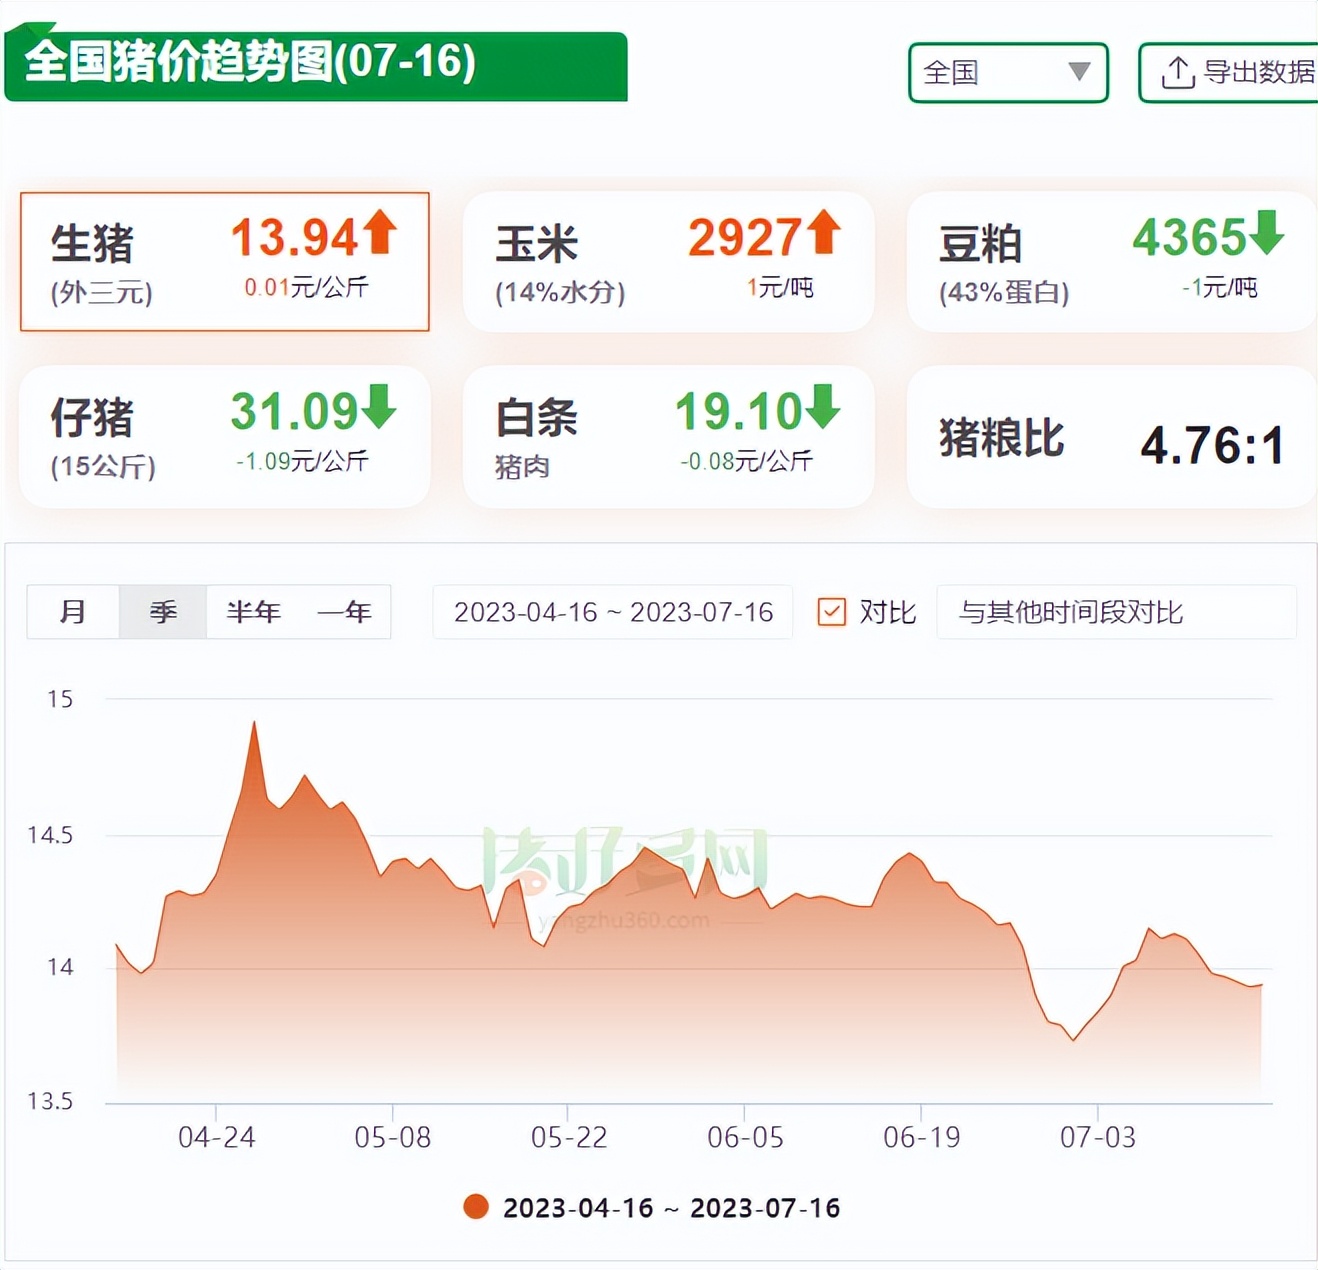The image size is (1318, 1270).
Task: Select the 生猪 (外三元) price card
Action: 225,262
